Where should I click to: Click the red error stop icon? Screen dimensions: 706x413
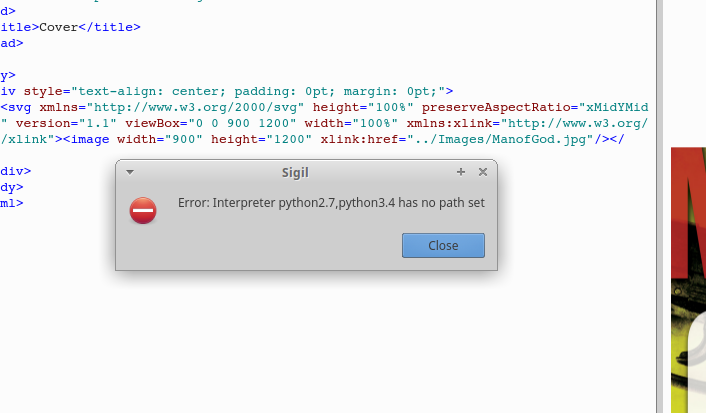click(144, 210)
